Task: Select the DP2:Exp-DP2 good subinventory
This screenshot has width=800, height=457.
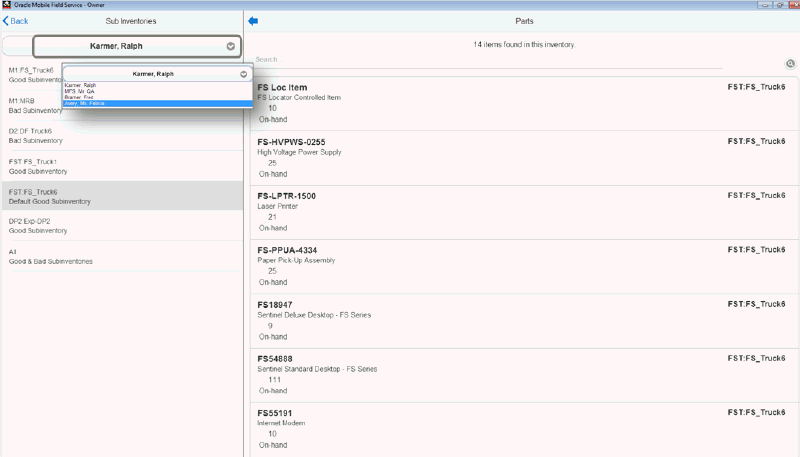Action: (x=122, y=226)
